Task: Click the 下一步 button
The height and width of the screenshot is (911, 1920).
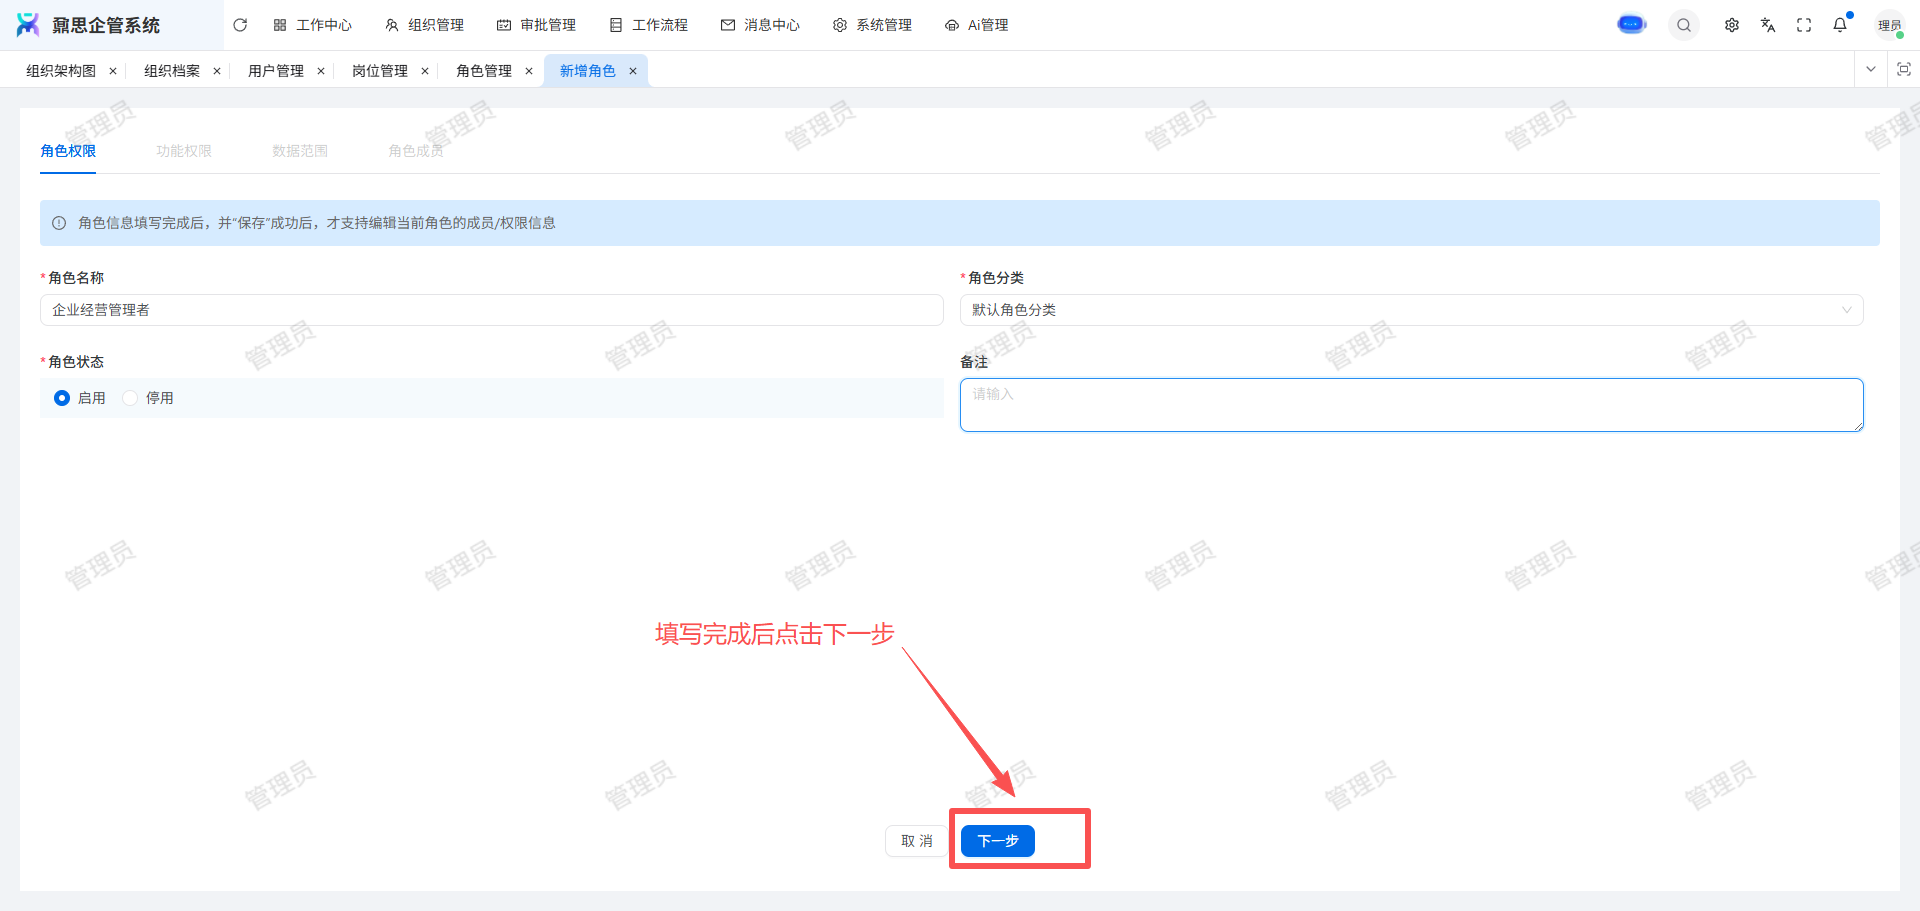Action: (997, 841)
